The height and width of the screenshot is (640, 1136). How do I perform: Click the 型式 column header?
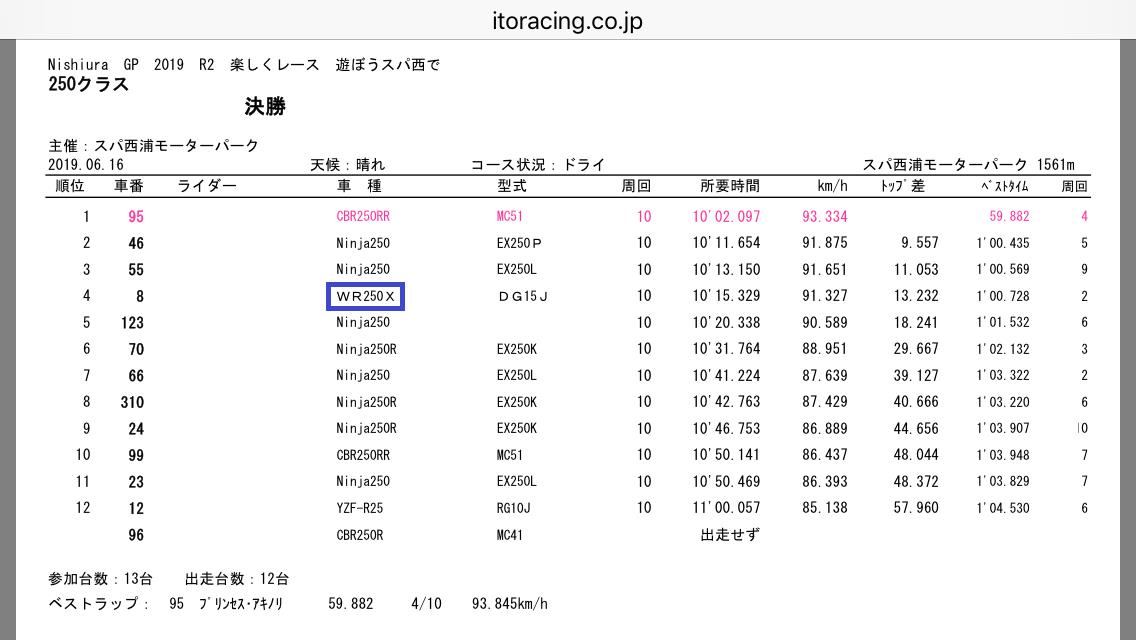[x=511, y=186]
